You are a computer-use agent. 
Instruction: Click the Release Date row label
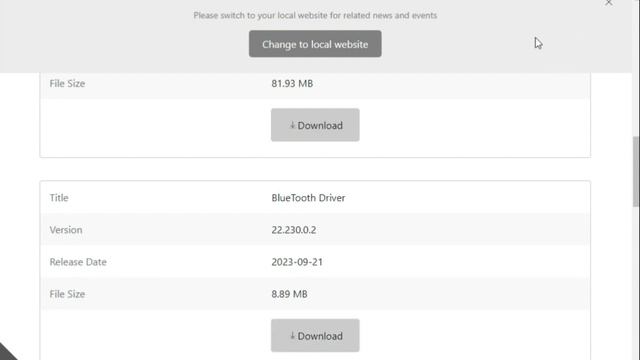78,262
